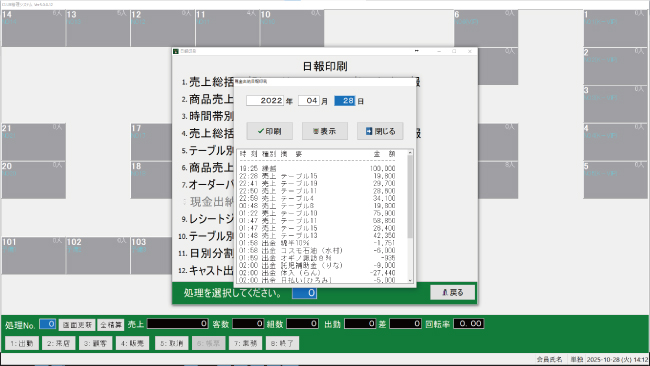The height and width of the screenshot is (366, 650).
Task: Choose menu item 11 日別分割
Action: (x=206, y=253)
